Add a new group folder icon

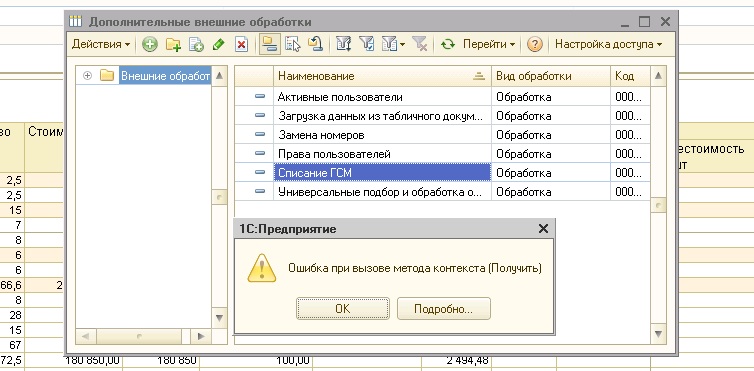click(173, 45)
